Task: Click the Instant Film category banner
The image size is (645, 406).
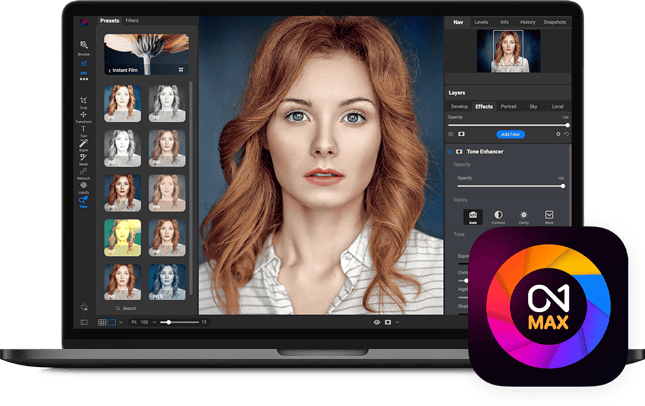Action: tap(146, 54)
